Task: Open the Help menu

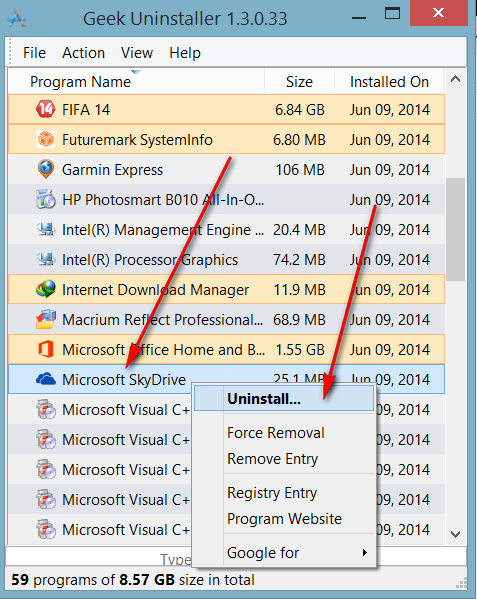Action: pyautogui.click(x=185, y=53)
